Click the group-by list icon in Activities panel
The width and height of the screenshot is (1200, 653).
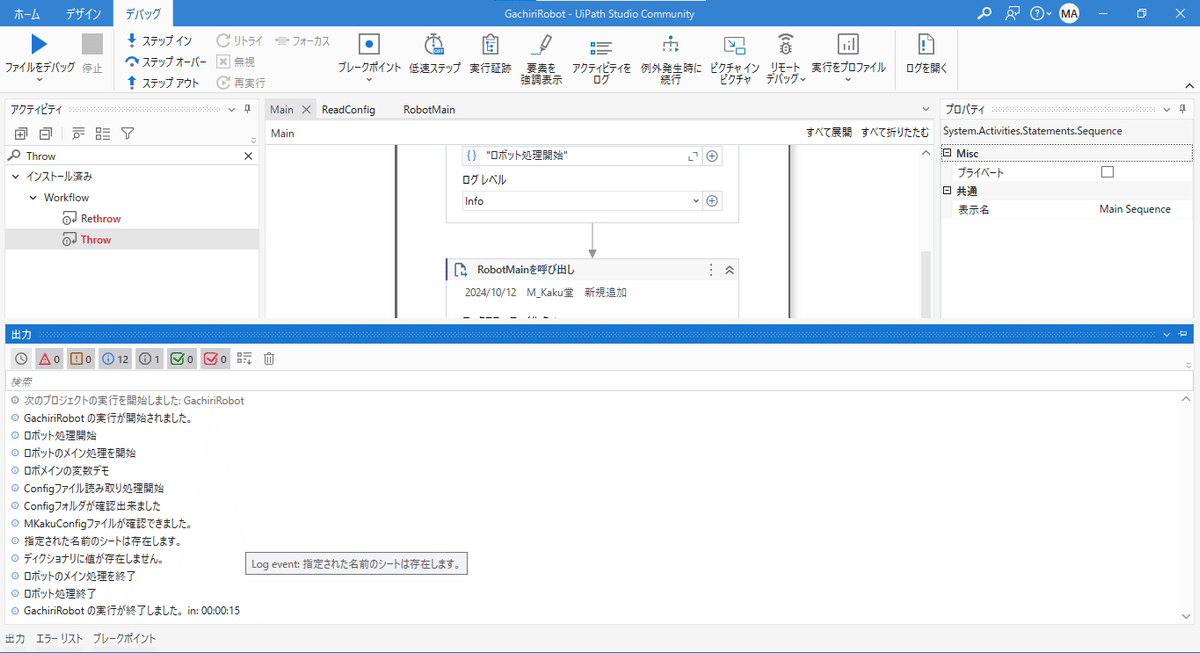[x=103, y=134]
